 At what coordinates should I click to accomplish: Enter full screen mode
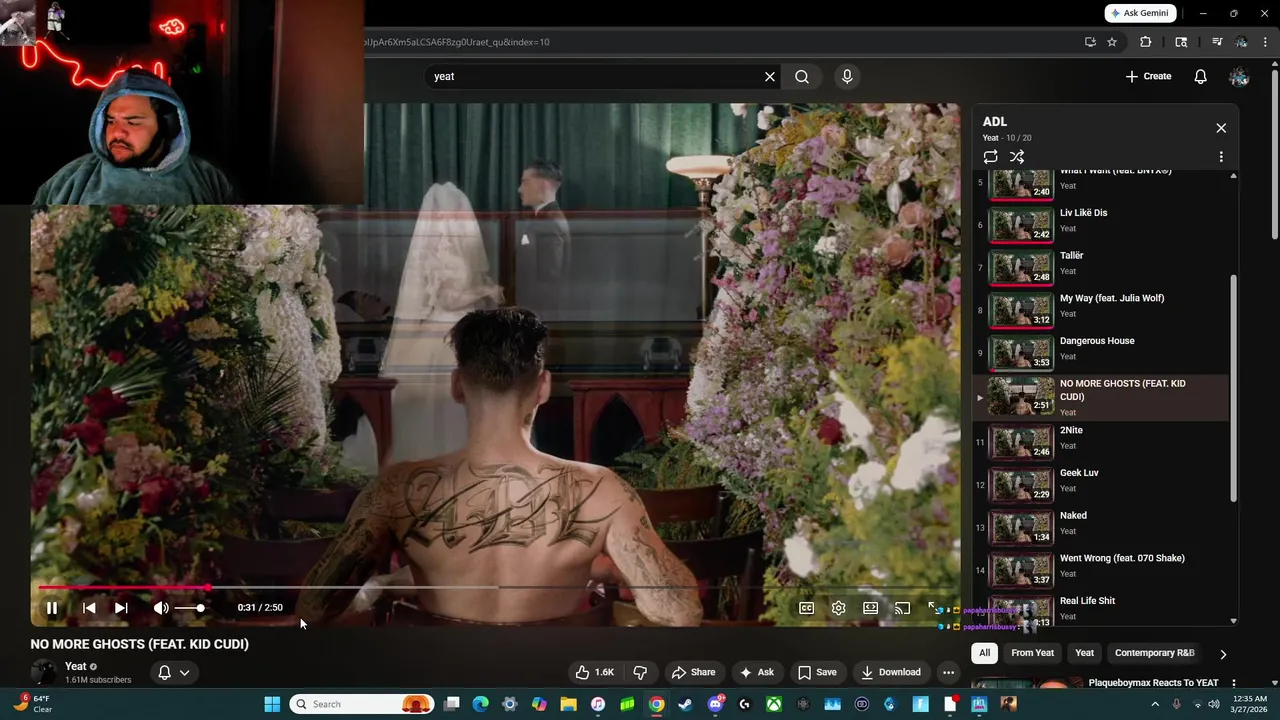pos(934,608)
